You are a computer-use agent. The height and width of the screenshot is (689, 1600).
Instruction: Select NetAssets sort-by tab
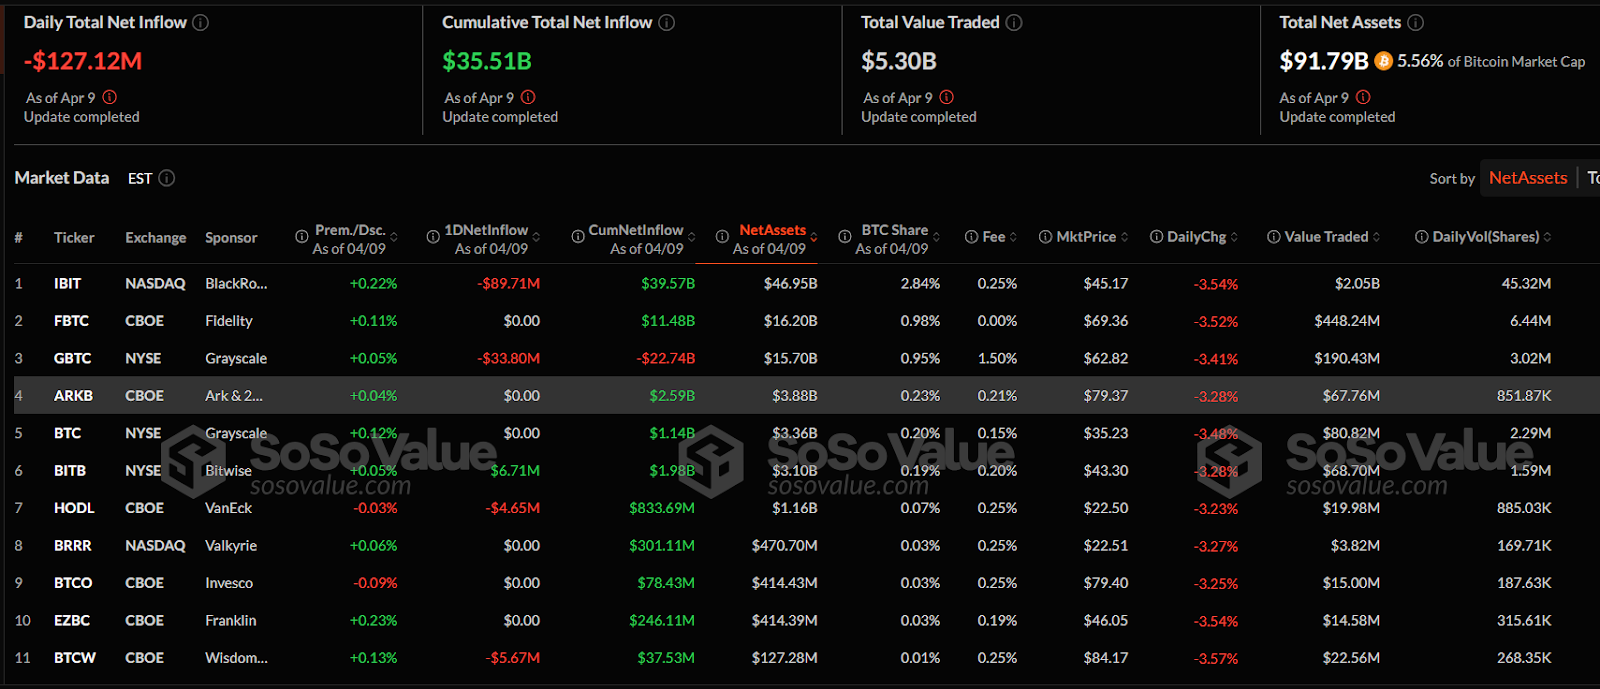(x=1528, y=178)
